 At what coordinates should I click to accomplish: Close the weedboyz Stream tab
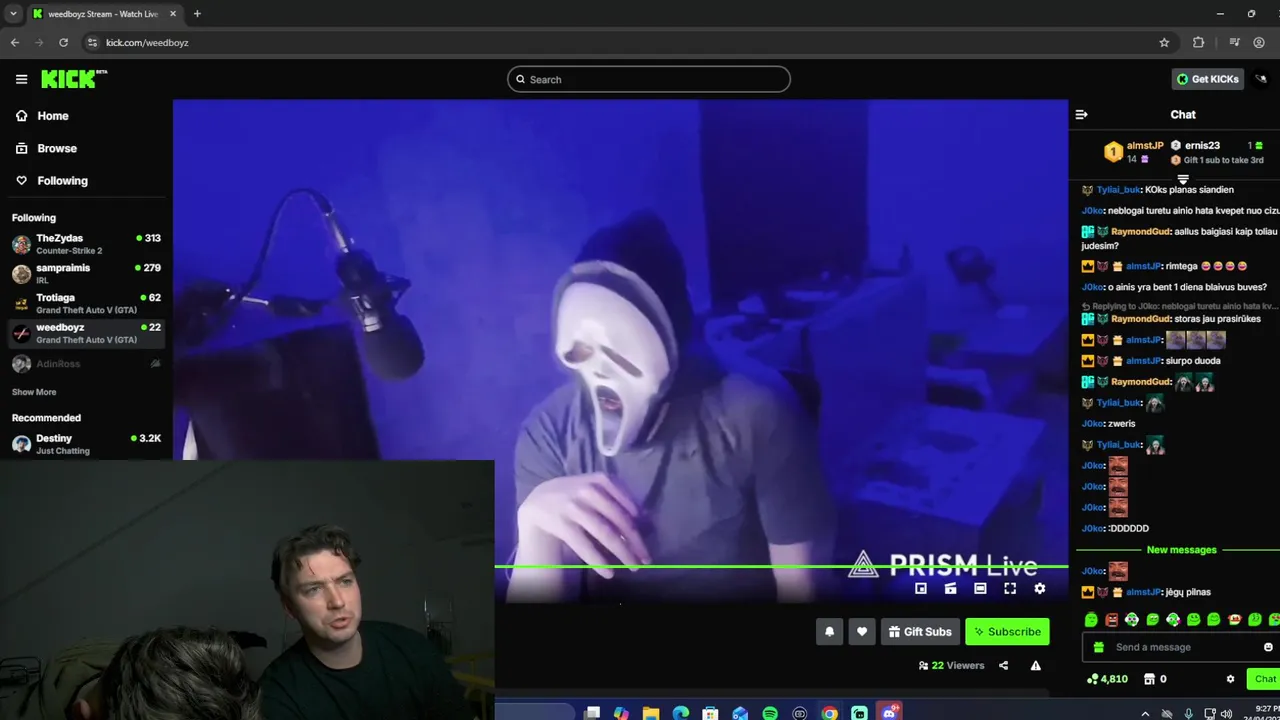coord(173,14)
